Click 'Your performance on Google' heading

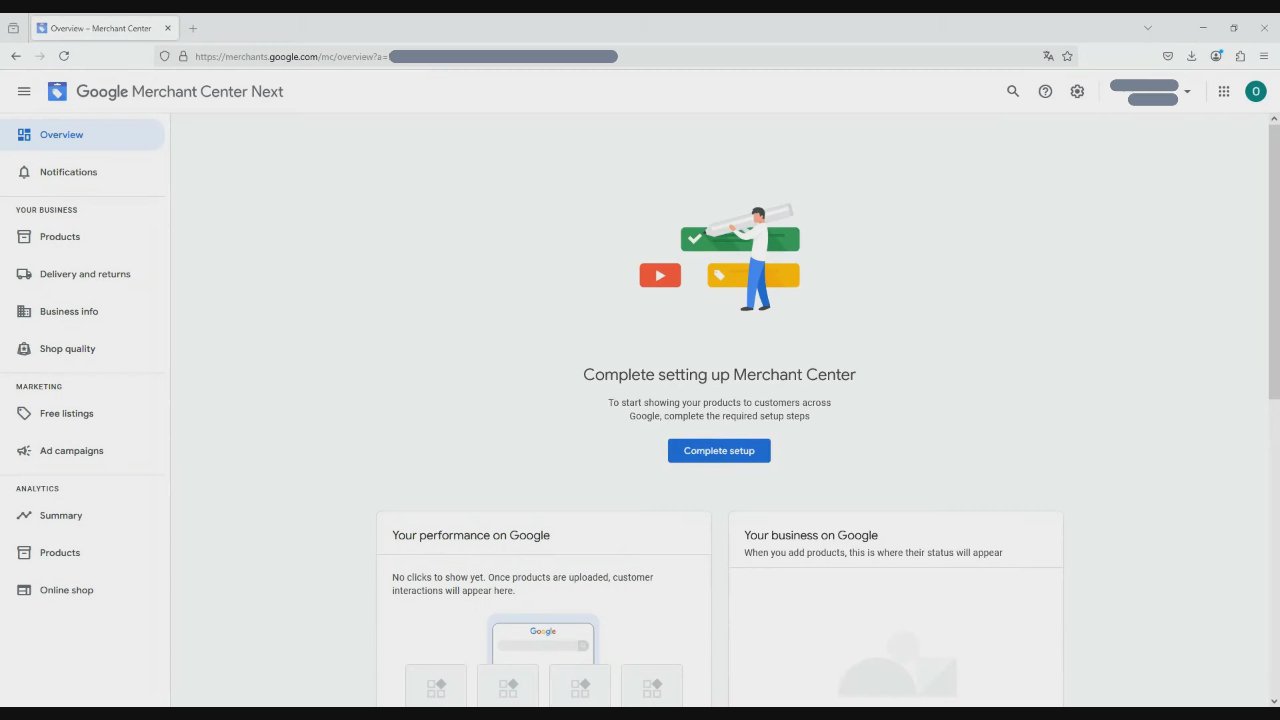tap(471, 535)
